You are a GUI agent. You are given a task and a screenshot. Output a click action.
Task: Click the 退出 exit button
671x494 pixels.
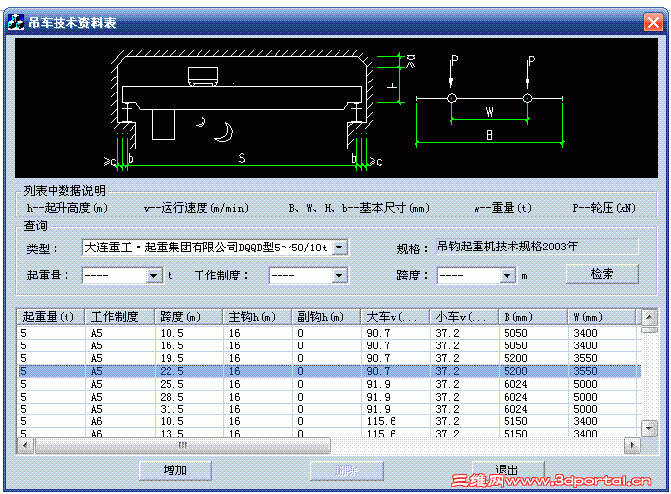pos(508,470)
